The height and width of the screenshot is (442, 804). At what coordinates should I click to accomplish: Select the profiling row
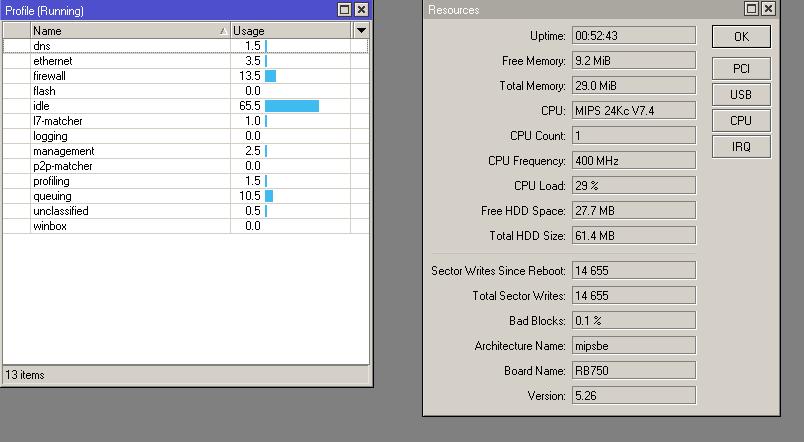point(186,181)
